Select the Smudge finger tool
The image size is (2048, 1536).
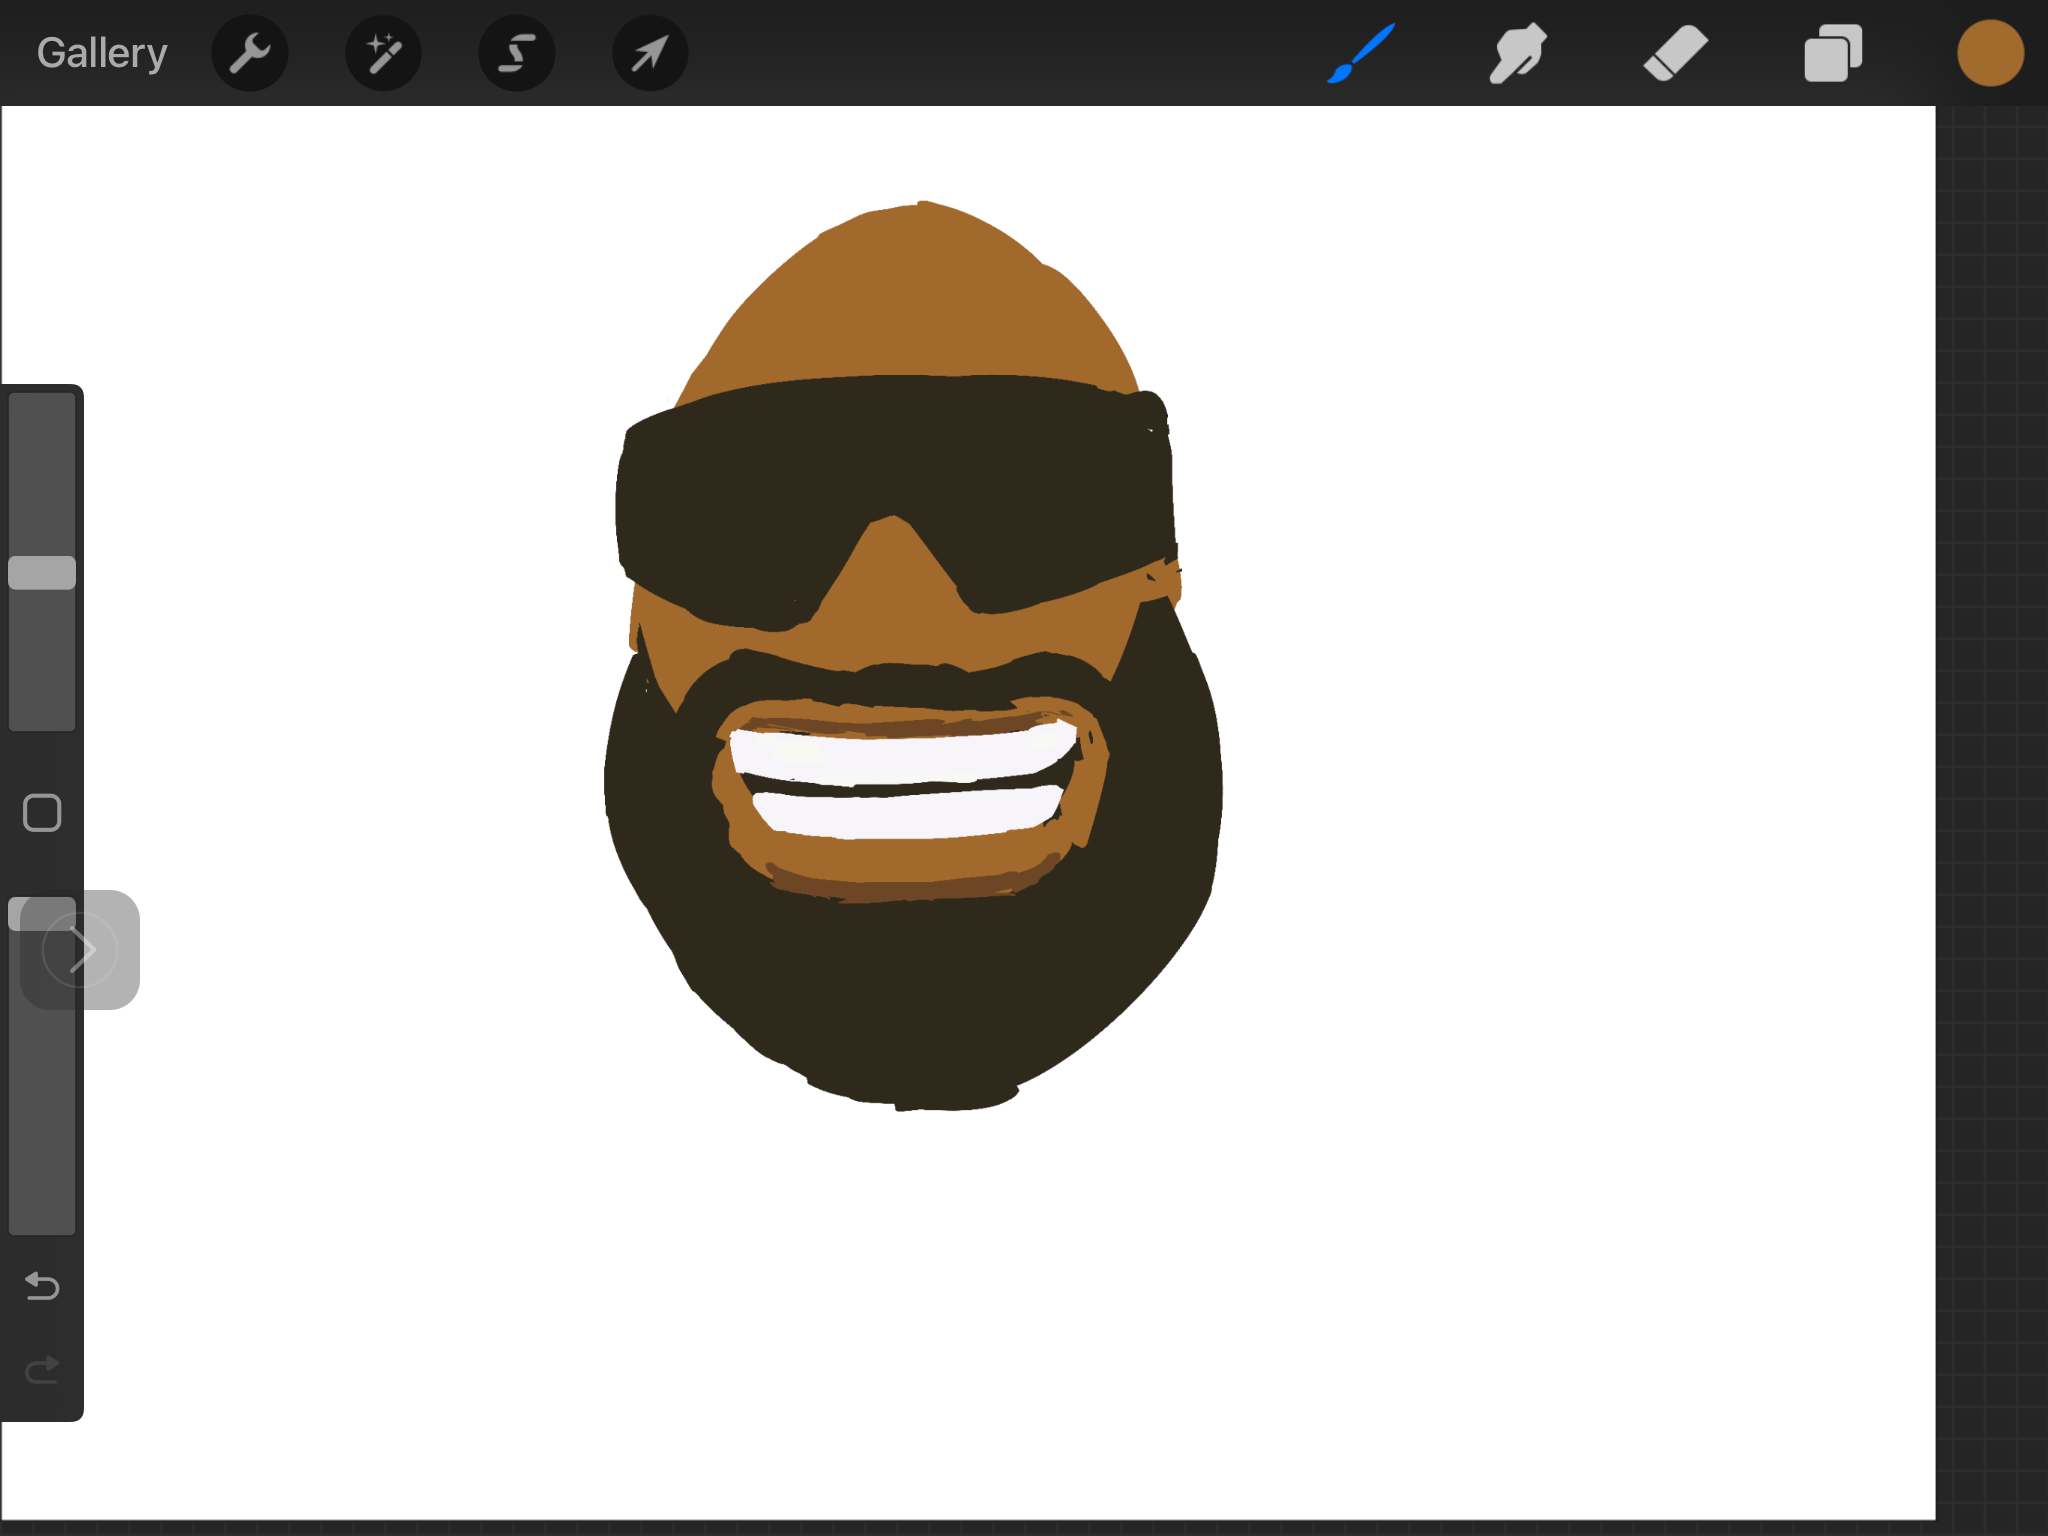point(1518,53)
